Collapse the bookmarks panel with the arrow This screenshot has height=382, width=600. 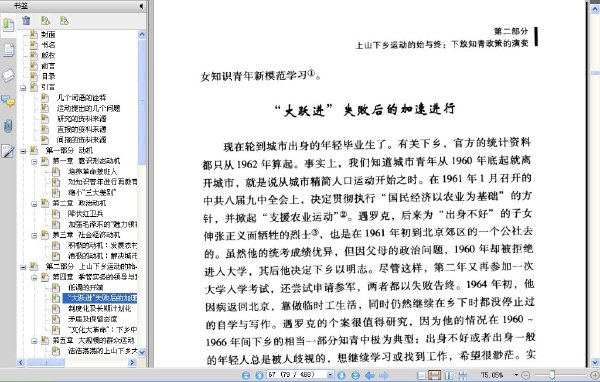coord(141,6)
